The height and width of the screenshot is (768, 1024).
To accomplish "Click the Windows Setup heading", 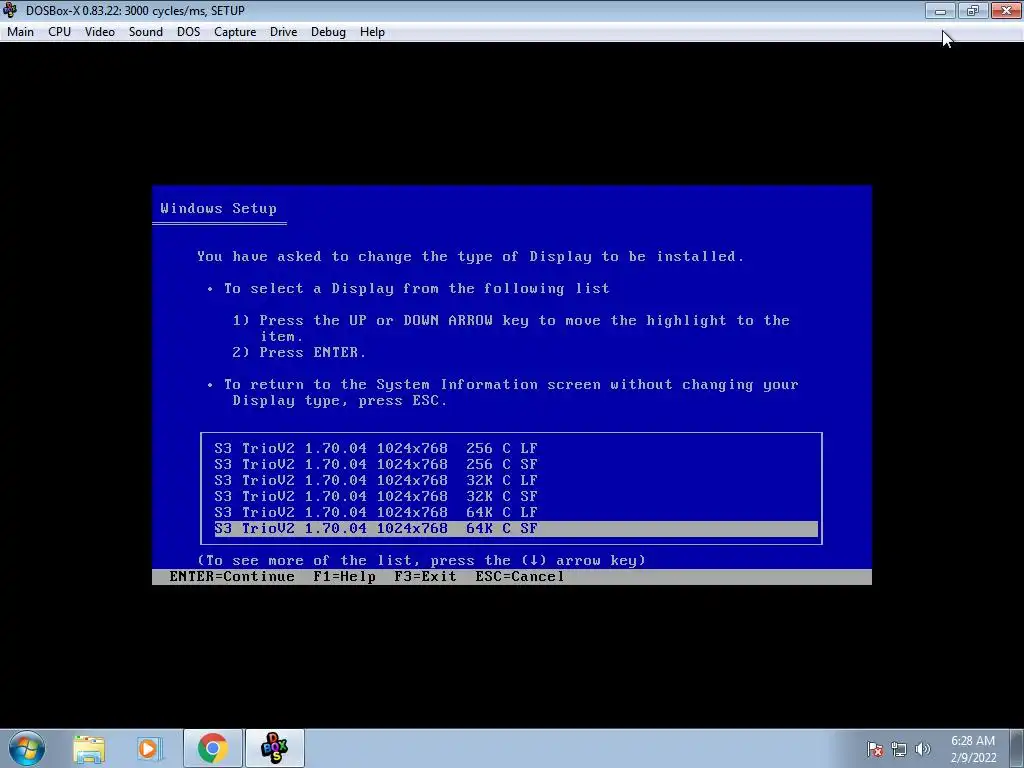I will point(219,208).
